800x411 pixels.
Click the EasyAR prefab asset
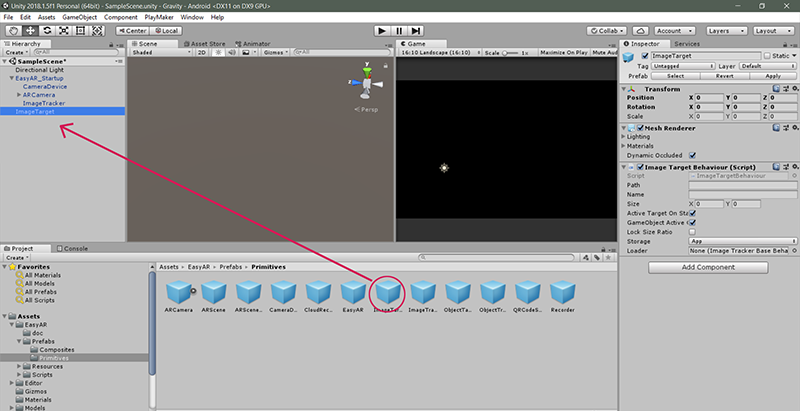[353, 296]
